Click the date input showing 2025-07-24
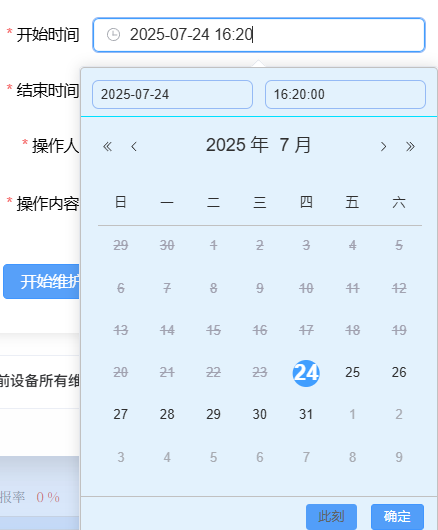The image size is (438, 530). [x=172, y=94]
